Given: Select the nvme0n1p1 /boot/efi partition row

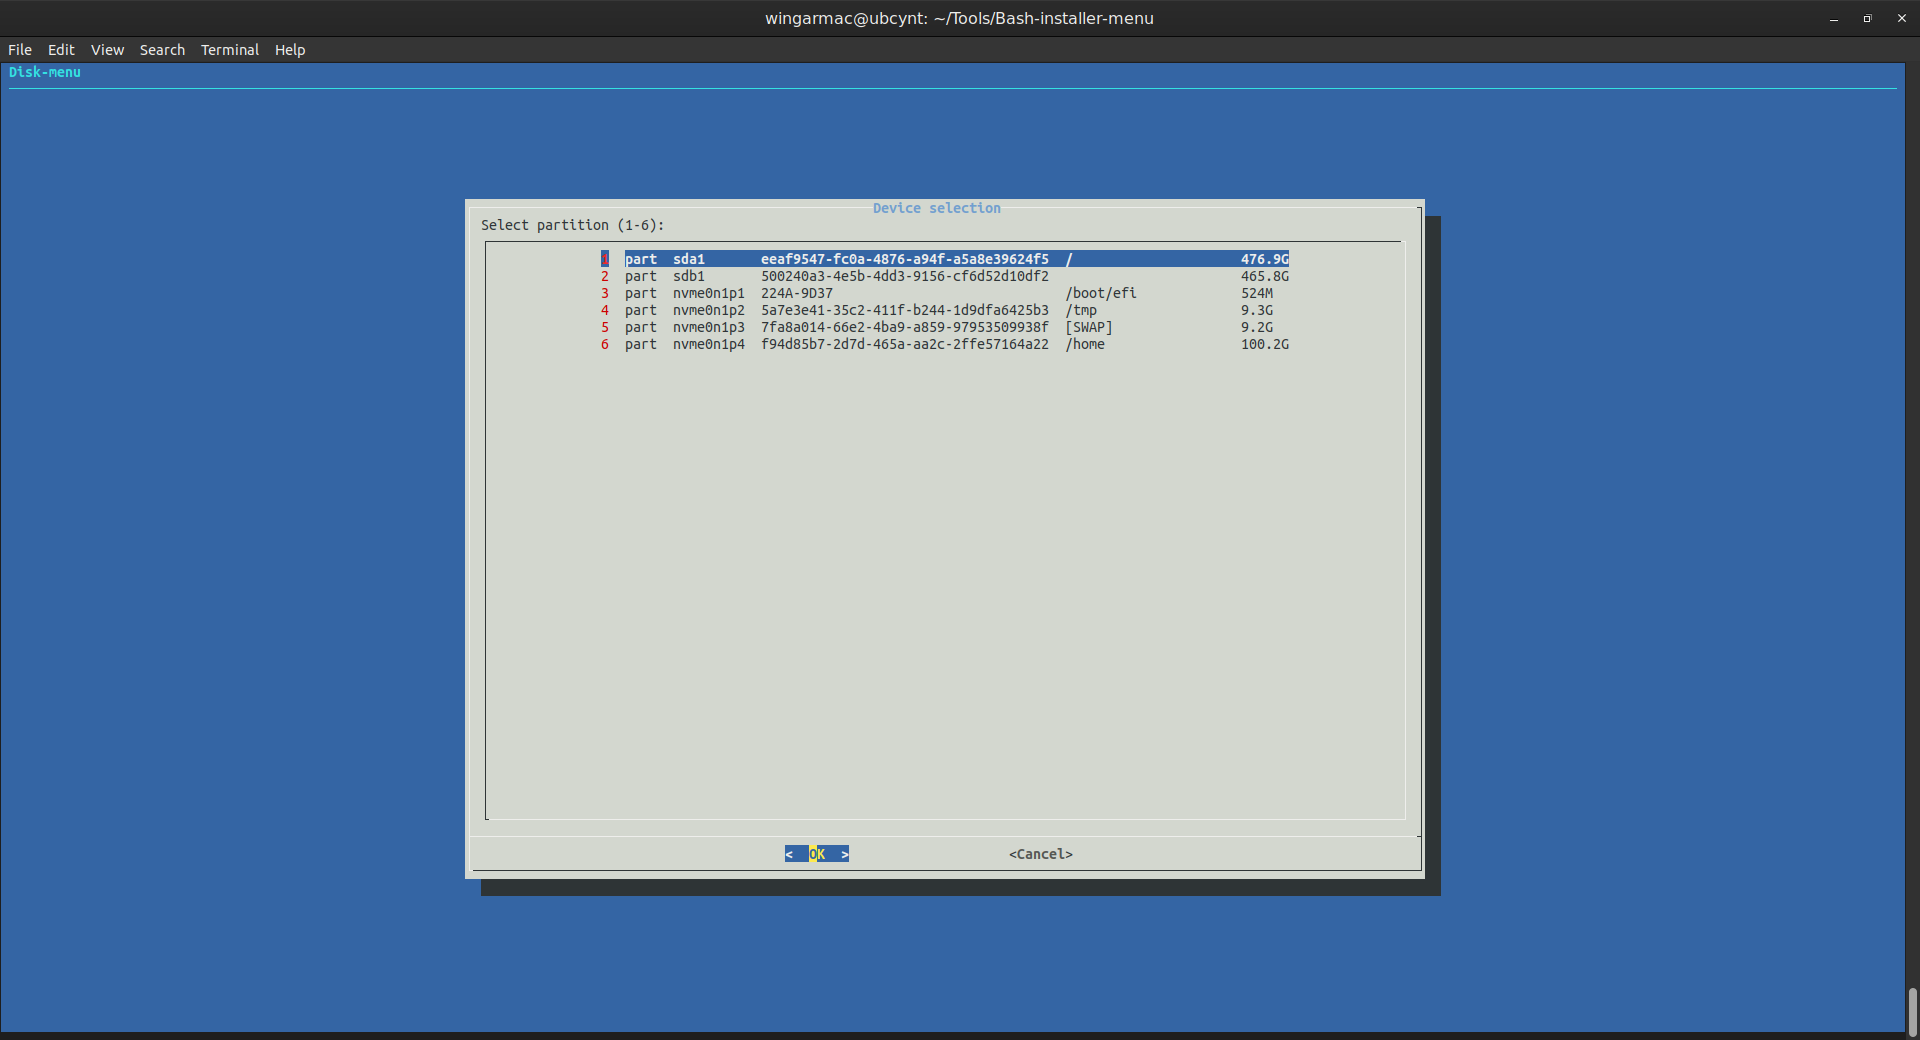Looking at the screenshot, I should pyautogui.click(x=945, y=293).
